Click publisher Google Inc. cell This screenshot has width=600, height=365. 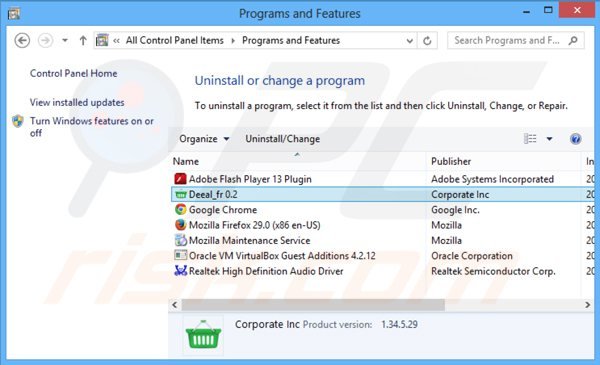pyautogui.click(x=455, y=210)
